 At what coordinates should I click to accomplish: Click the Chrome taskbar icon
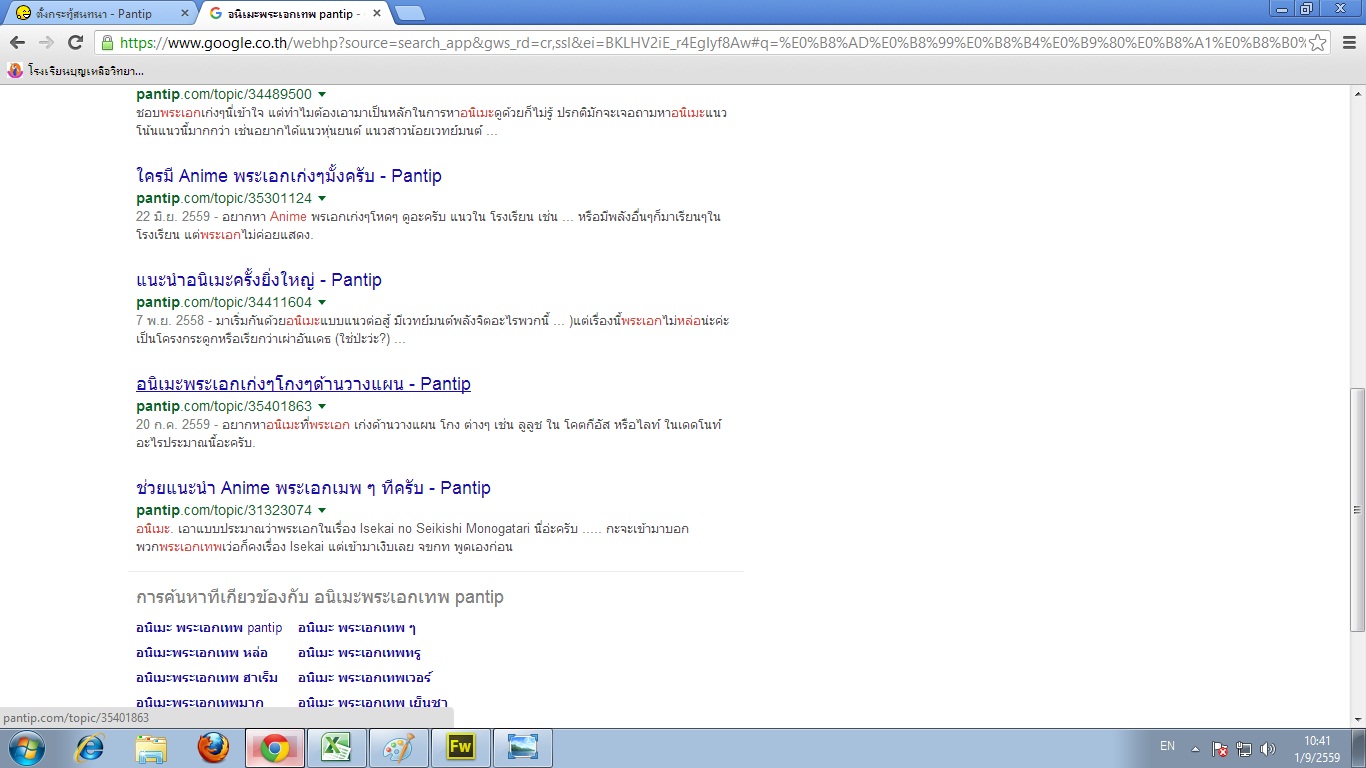(275, 748)
